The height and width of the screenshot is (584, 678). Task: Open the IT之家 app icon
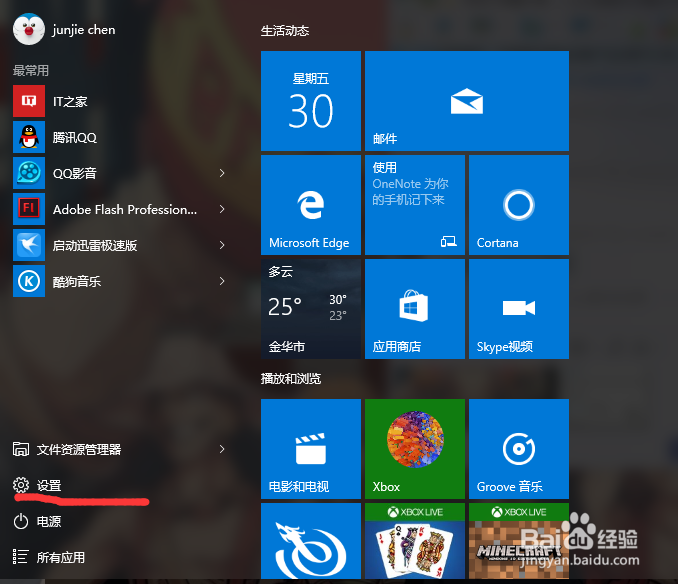(29, 101)
